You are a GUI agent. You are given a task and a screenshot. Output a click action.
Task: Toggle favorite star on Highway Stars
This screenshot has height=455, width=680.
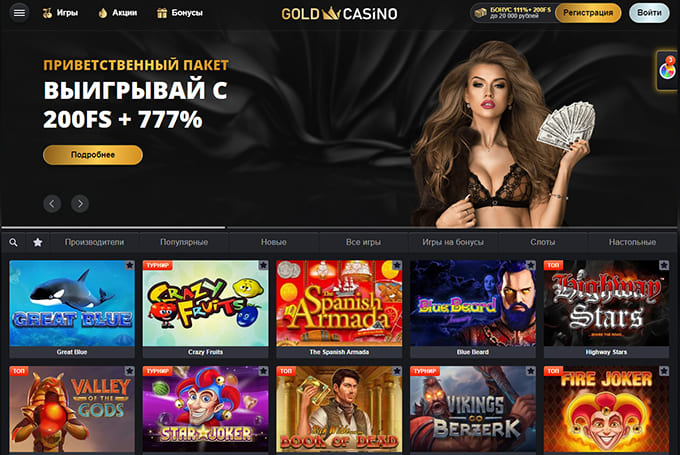point(664,265)
